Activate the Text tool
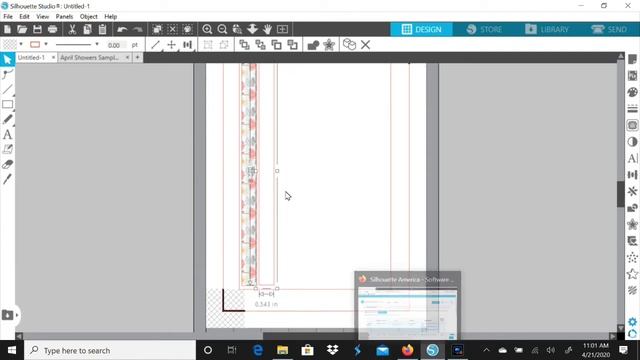Screen dimensions: 640x360 [x=7, y=134]
